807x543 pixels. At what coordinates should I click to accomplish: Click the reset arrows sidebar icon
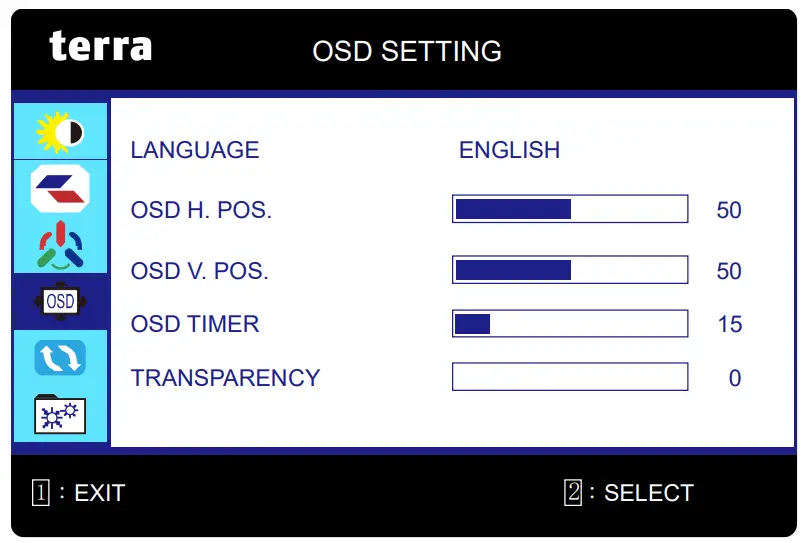click(60, 358)
